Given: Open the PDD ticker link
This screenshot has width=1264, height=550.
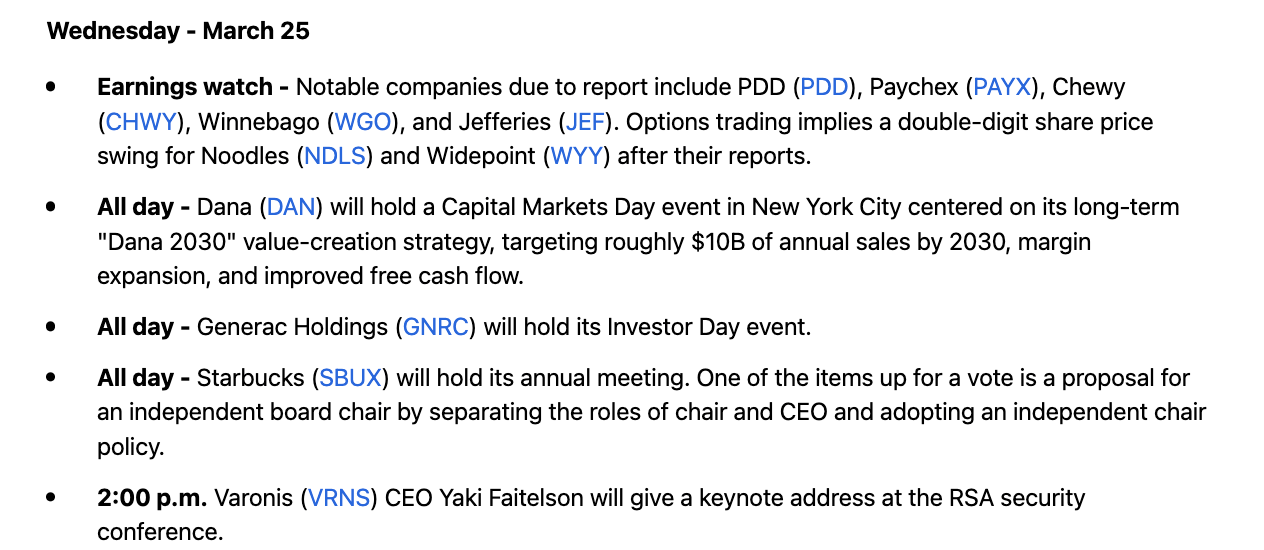Looking at the screenshot, I should click(825, 88).
